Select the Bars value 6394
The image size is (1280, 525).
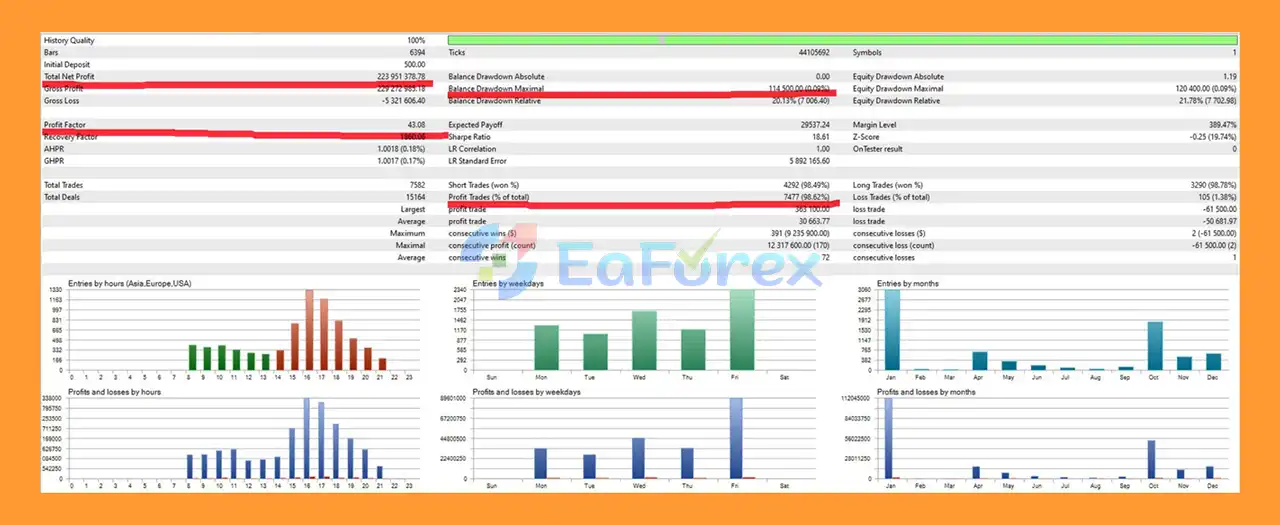pos(417,52)
